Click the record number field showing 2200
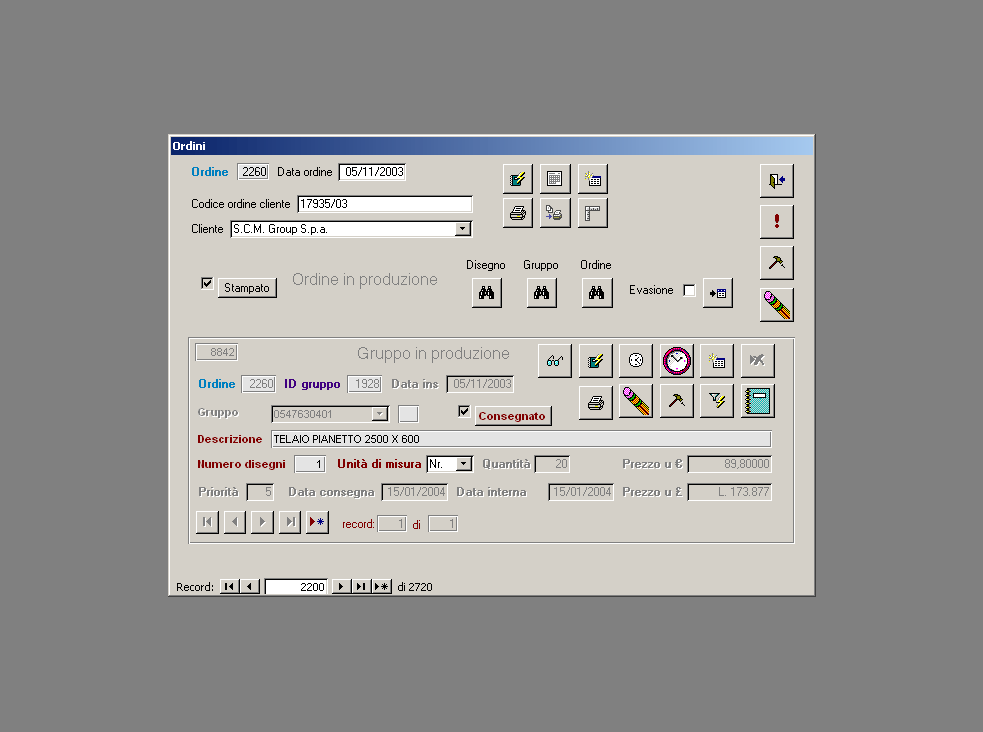This screenshot has height=732, width=983. [296, 587]
